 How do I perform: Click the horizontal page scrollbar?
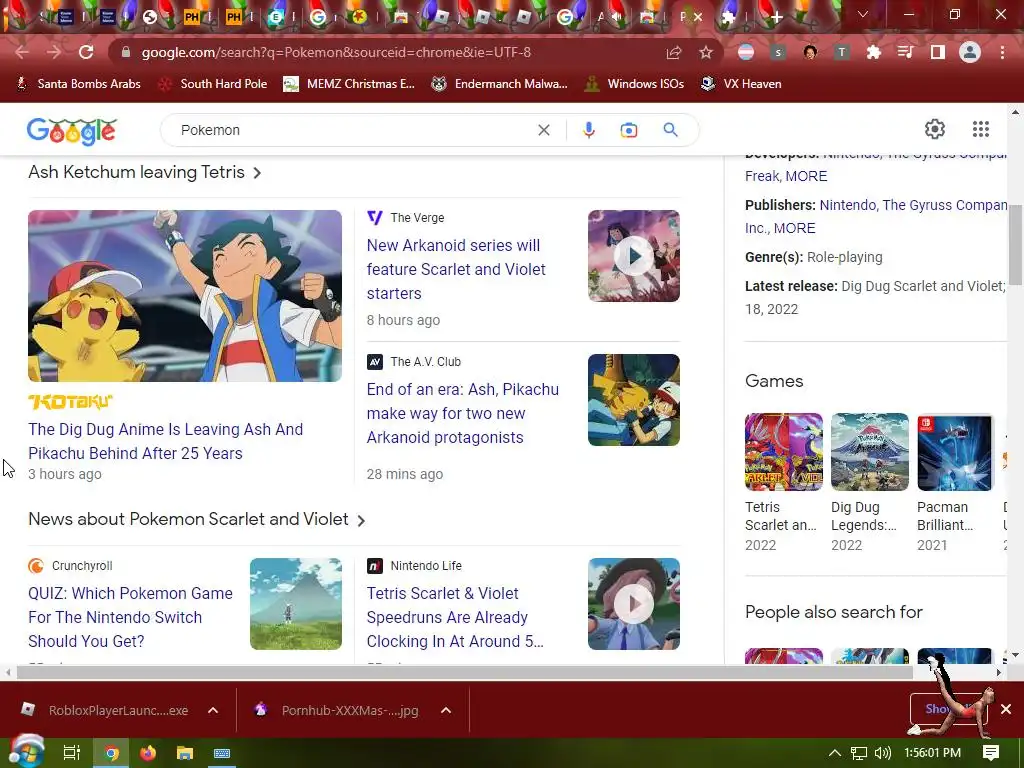(464, 672)
